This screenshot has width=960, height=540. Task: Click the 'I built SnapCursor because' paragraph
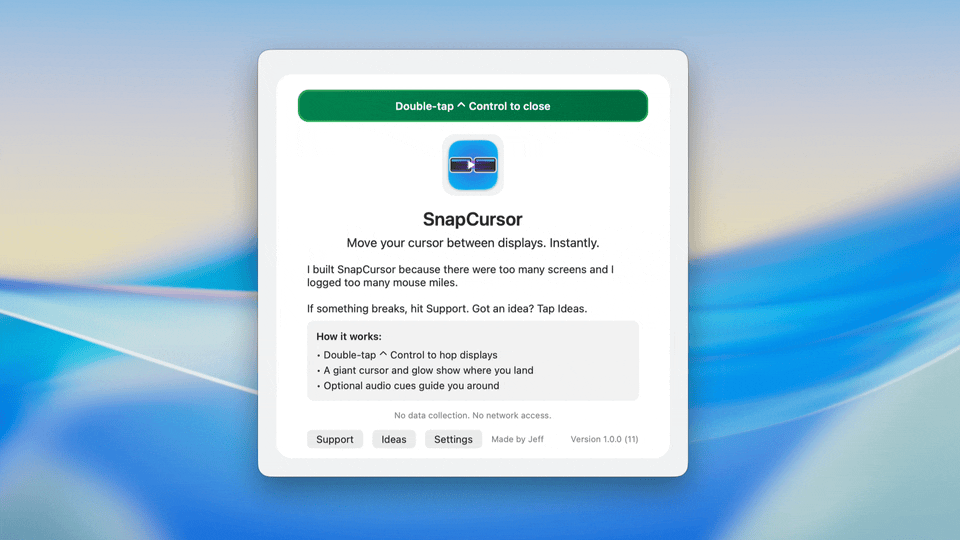click(x=460, y=276)
